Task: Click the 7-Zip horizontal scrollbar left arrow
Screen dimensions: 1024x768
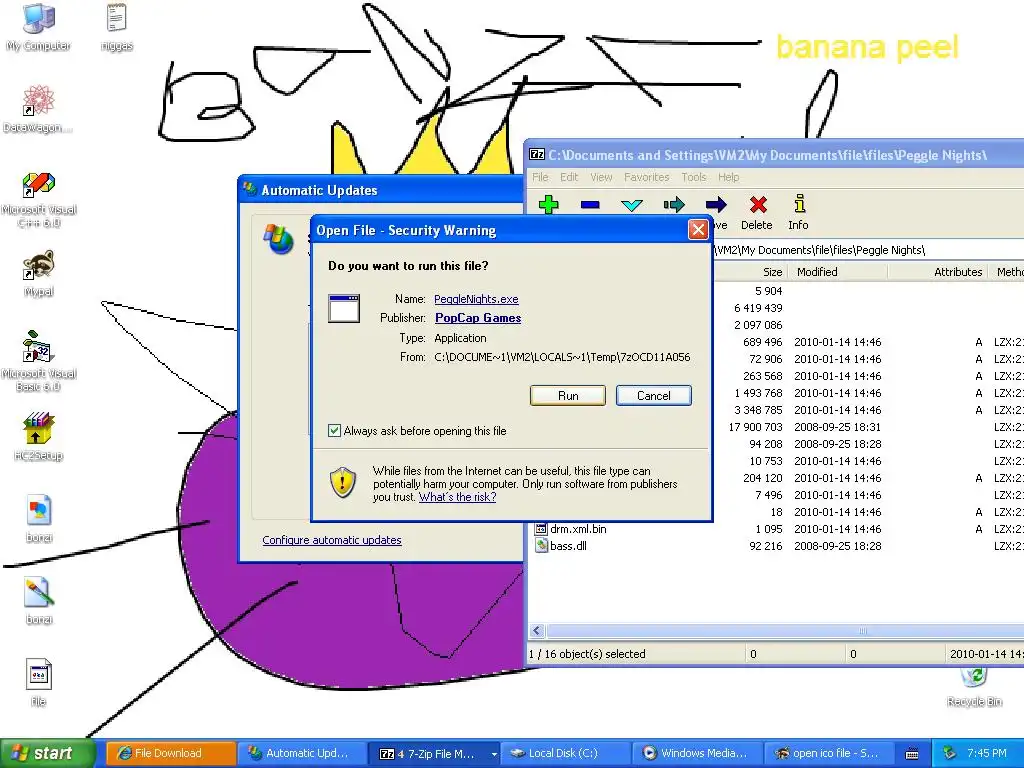Action: tap(537, 631)
